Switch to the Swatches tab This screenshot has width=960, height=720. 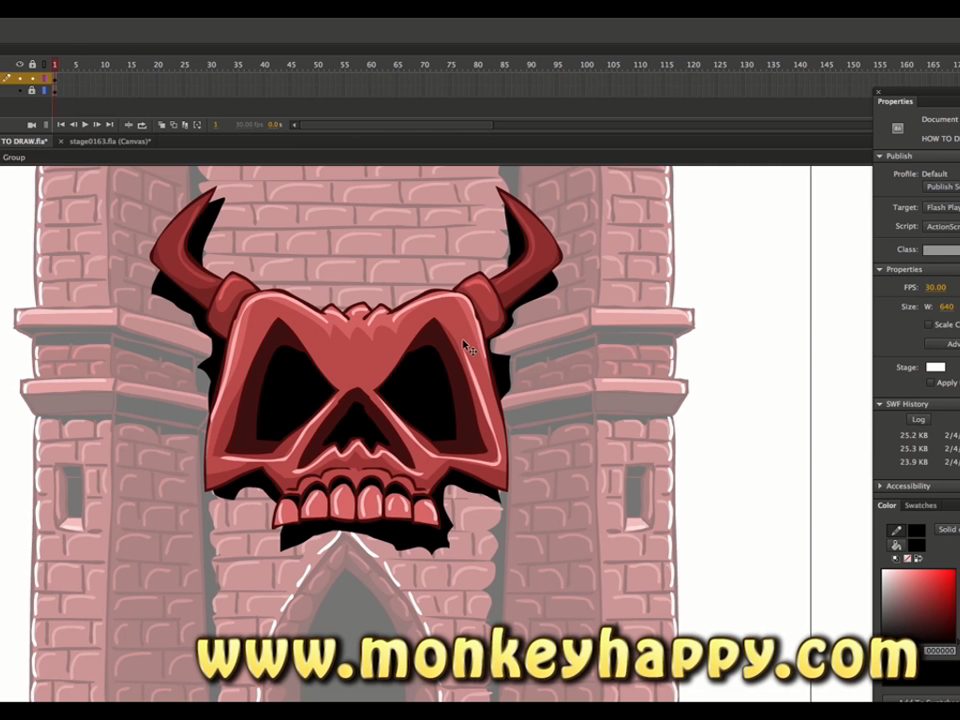(x=921, y=506)
